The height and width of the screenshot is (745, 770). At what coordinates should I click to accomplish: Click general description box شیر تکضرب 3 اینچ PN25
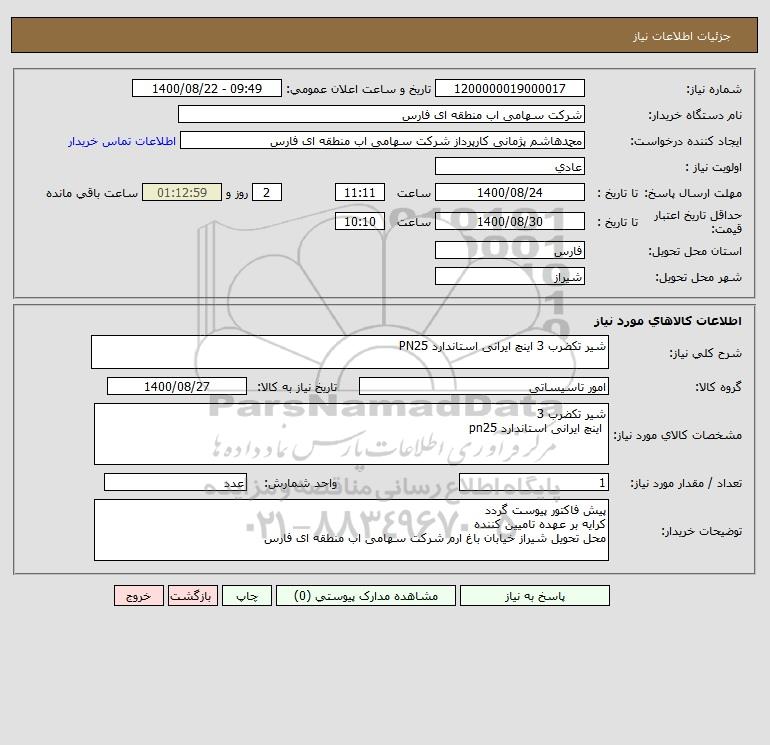coord(350,352)
